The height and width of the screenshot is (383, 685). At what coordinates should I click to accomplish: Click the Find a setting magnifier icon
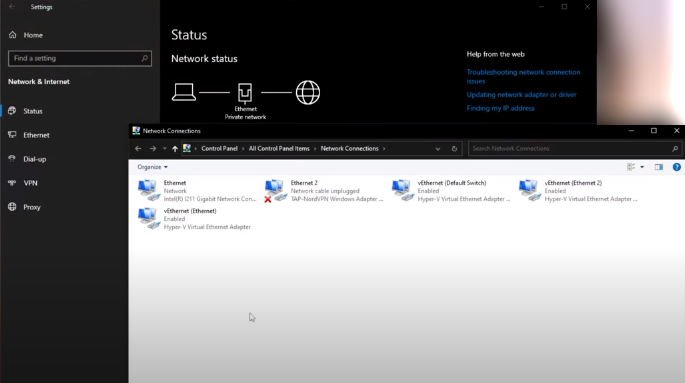point(145,58)
